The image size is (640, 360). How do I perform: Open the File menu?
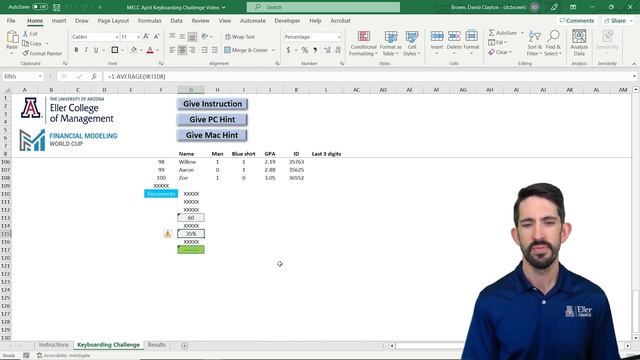tap(11, 20)
